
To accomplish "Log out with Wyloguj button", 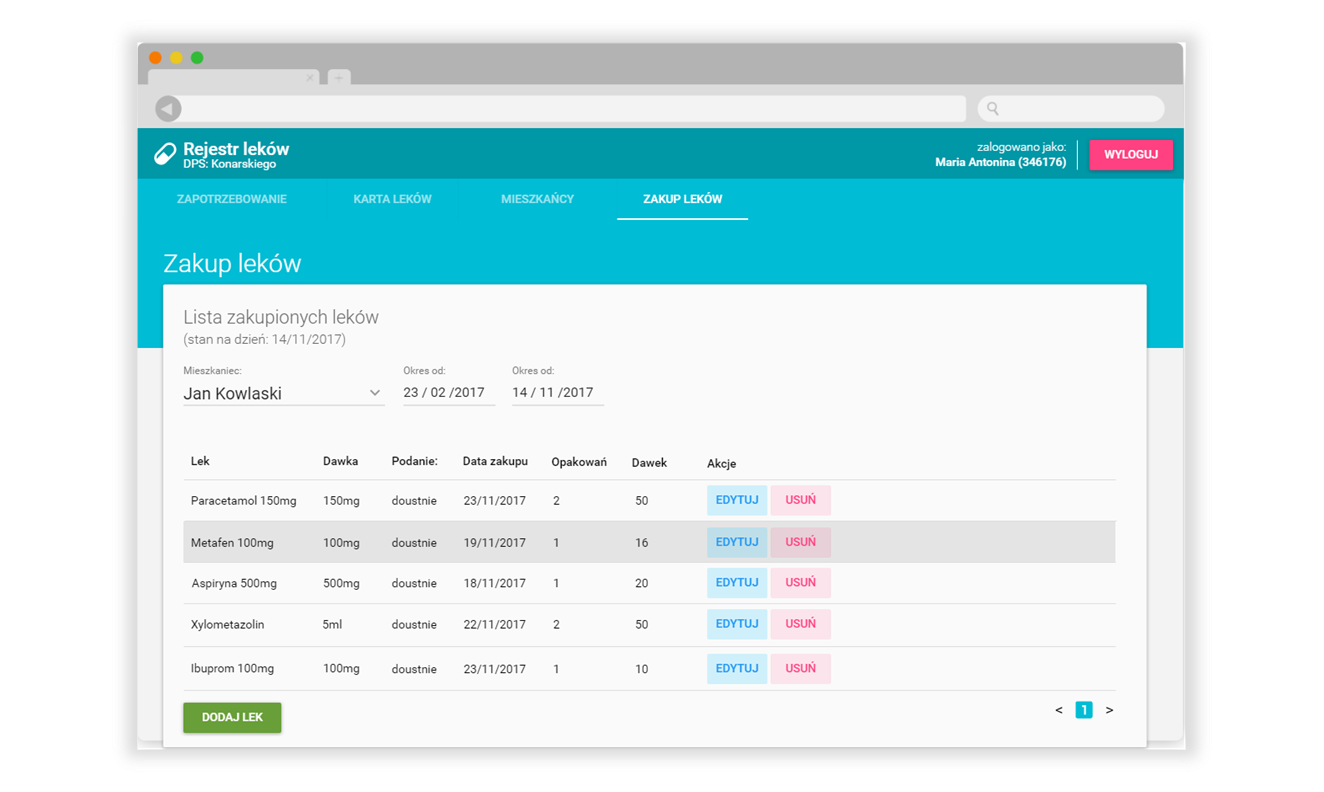I will click(x=1131, y=155).
